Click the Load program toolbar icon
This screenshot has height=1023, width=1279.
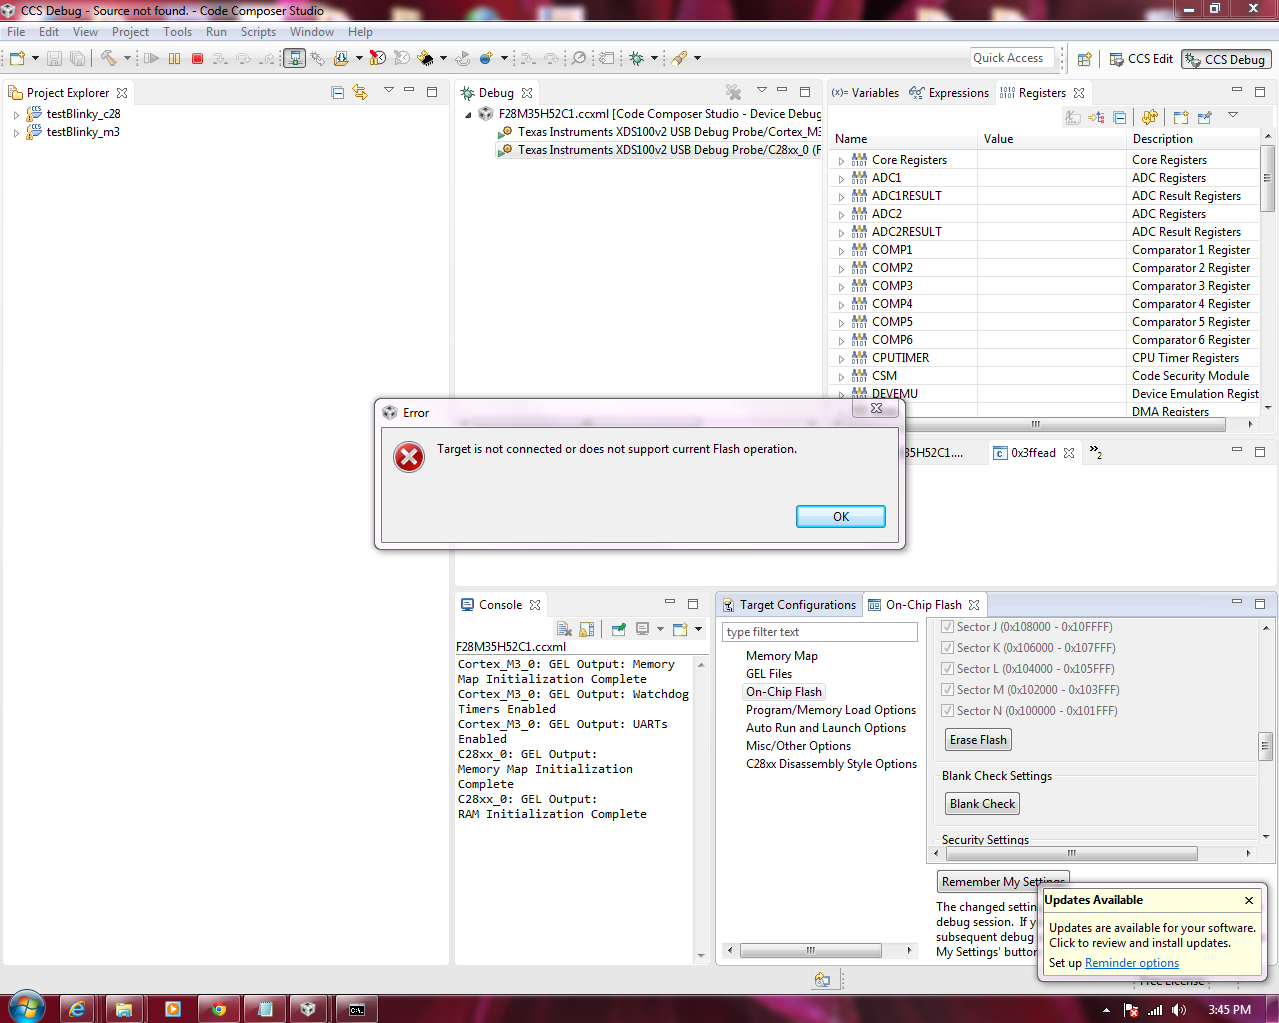point(341,58)
